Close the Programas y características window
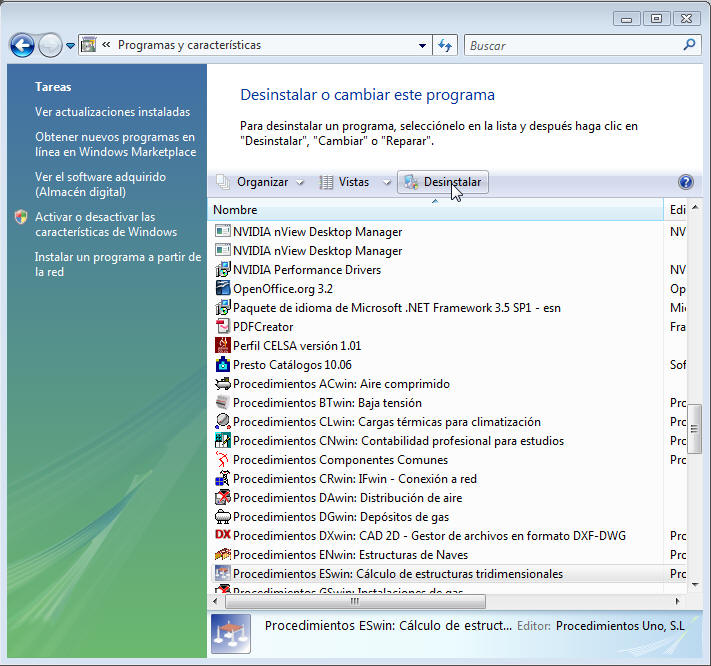 coord(687,19)
